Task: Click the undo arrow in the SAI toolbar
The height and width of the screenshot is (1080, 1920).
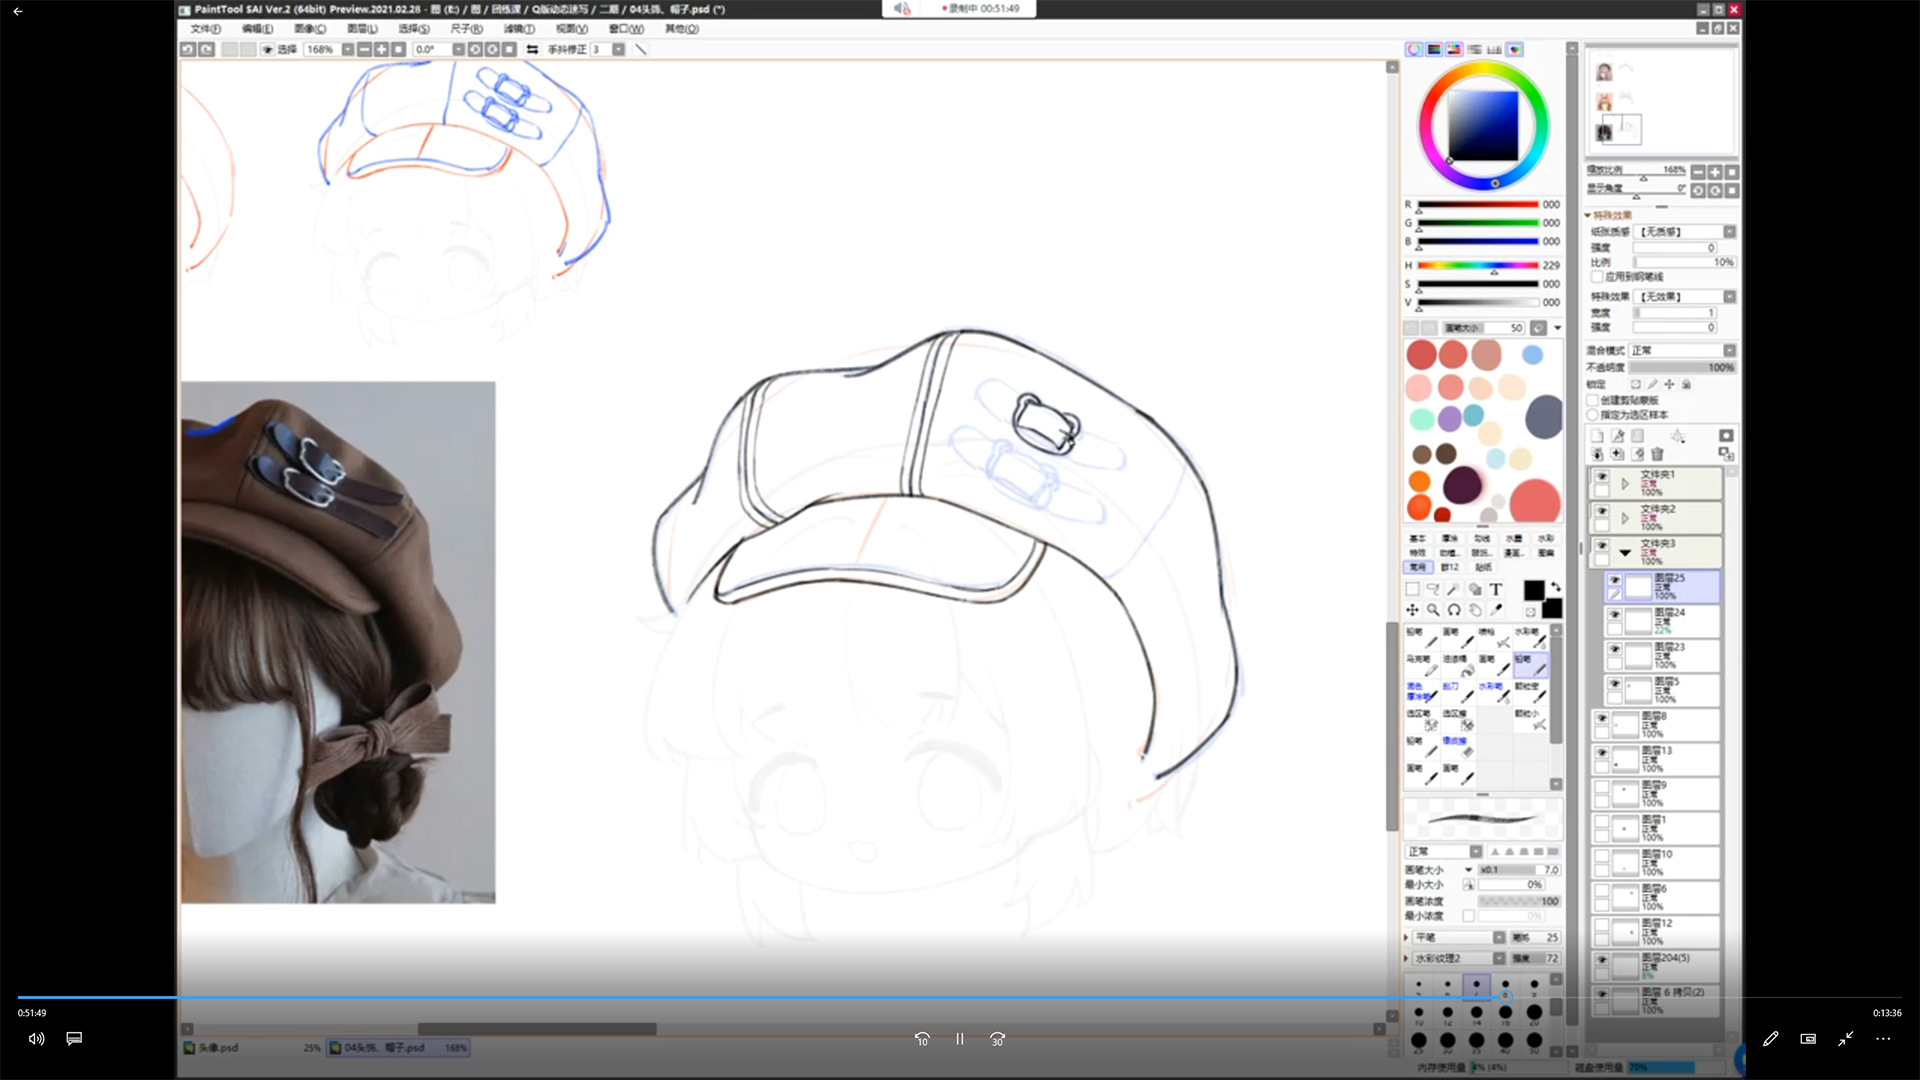Action: pyautogui.click(x=188, y=49)
